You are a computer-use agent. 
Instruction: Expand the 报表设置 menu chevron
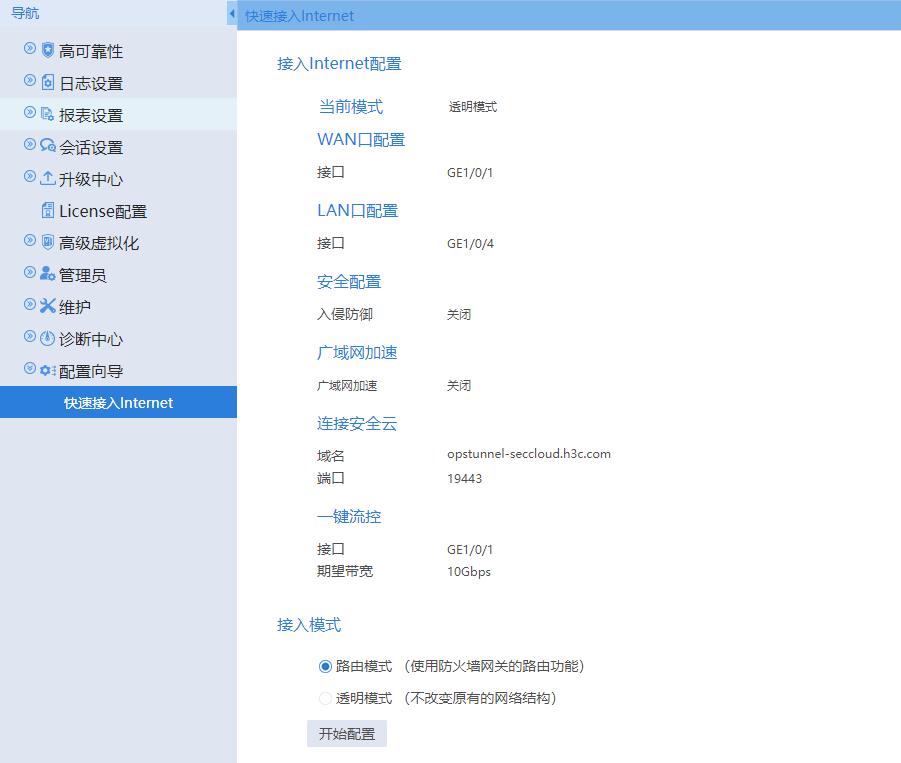30,112
